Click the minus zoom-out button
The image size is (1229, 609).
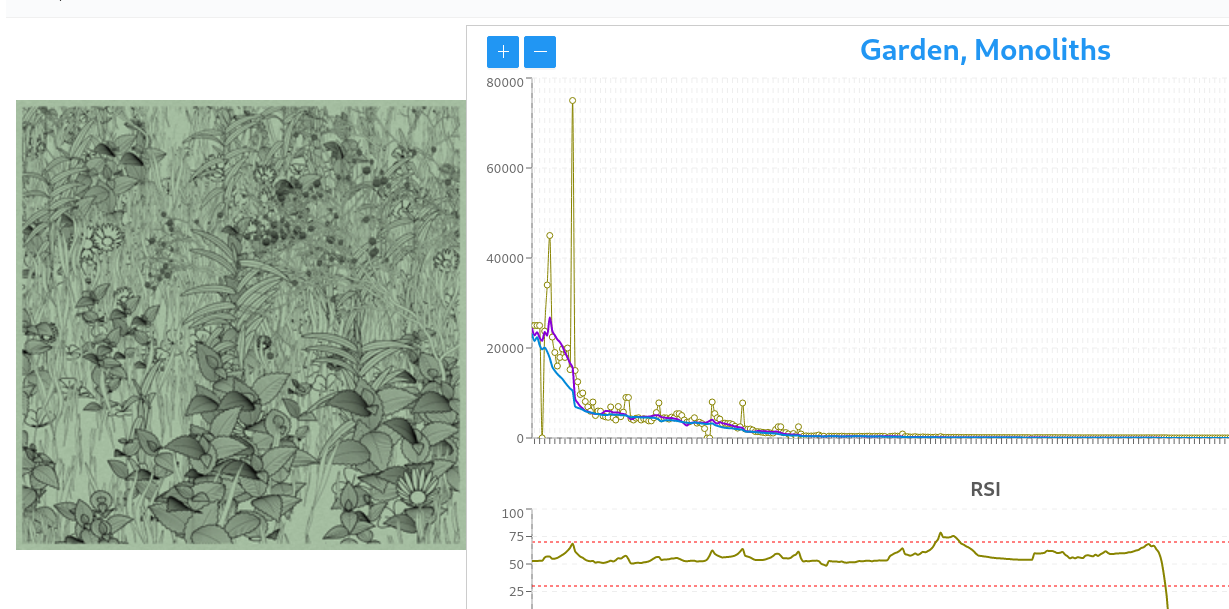point(540,52)
